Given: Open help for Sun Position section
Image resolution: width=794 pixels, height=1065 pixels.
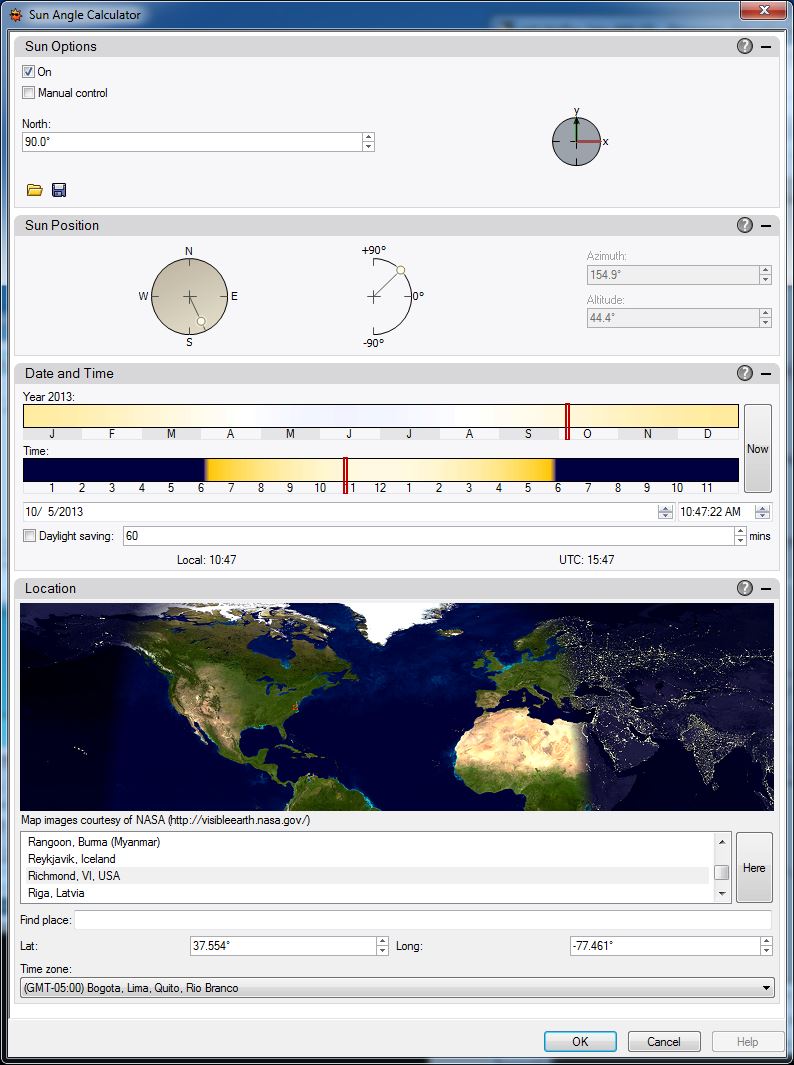Looking at the screenshot, I should (744, 225).
